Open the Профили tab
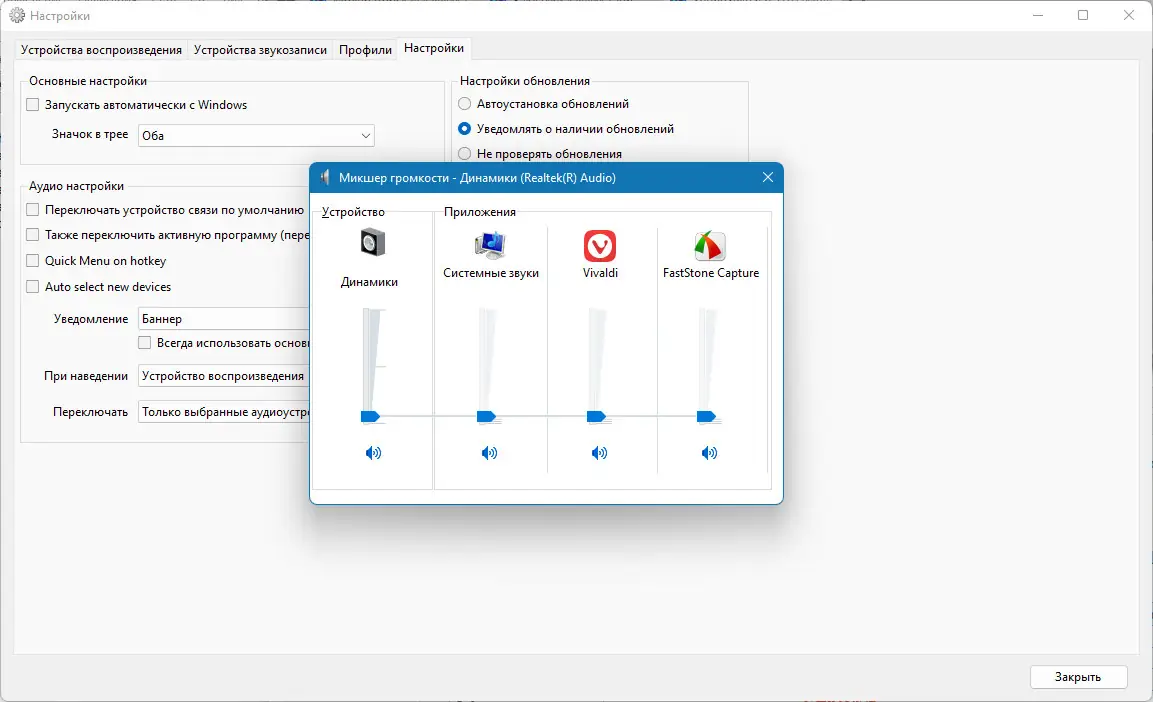The height and width of the screenshot is (702, 1153). 365,49
